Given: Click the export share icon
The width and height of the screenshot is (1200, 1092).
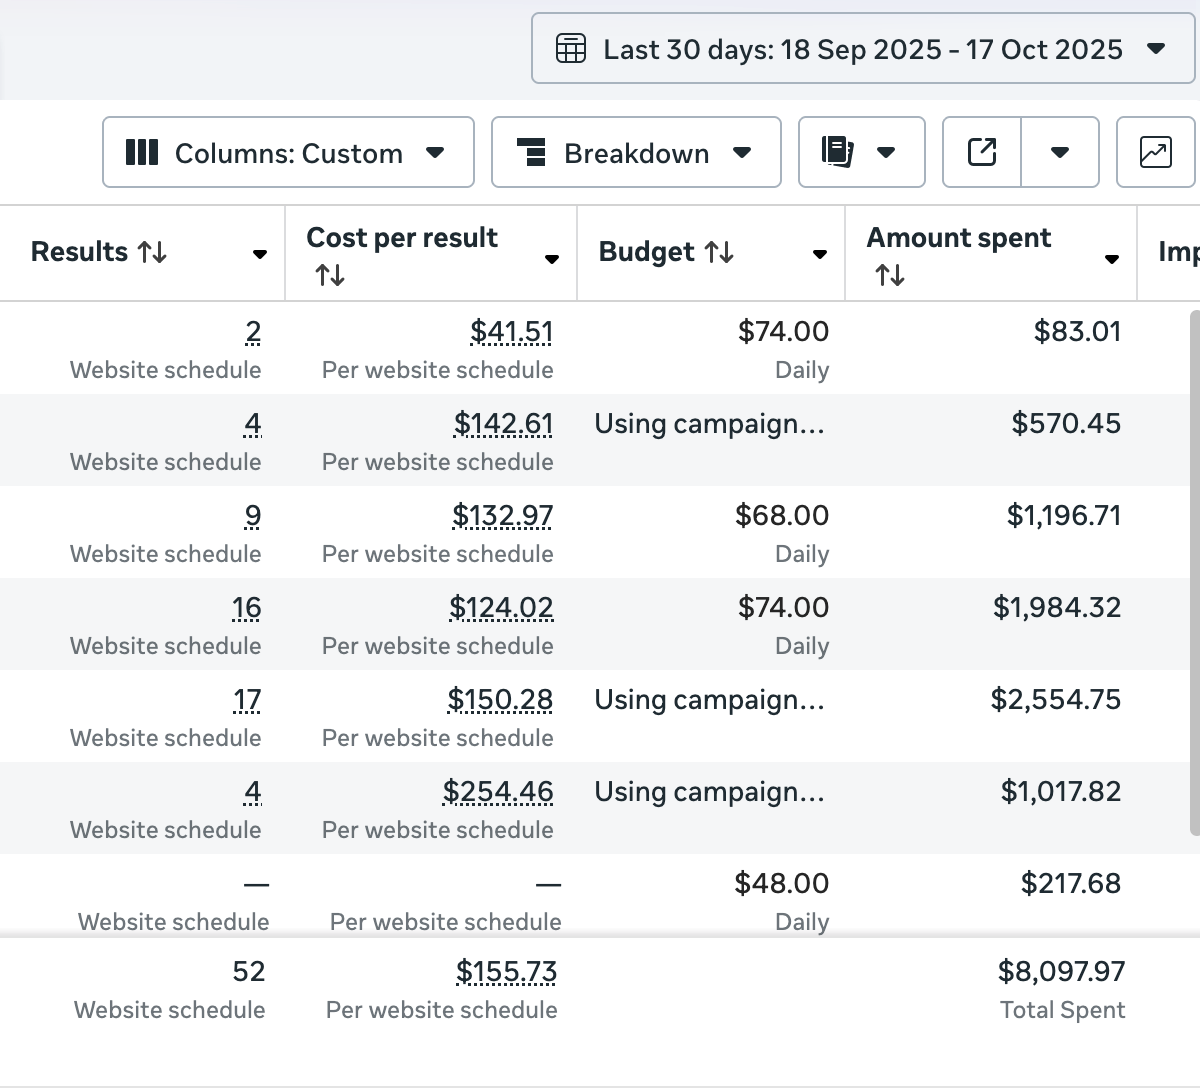Looking at the screenshot, I should tap(983, 152).
